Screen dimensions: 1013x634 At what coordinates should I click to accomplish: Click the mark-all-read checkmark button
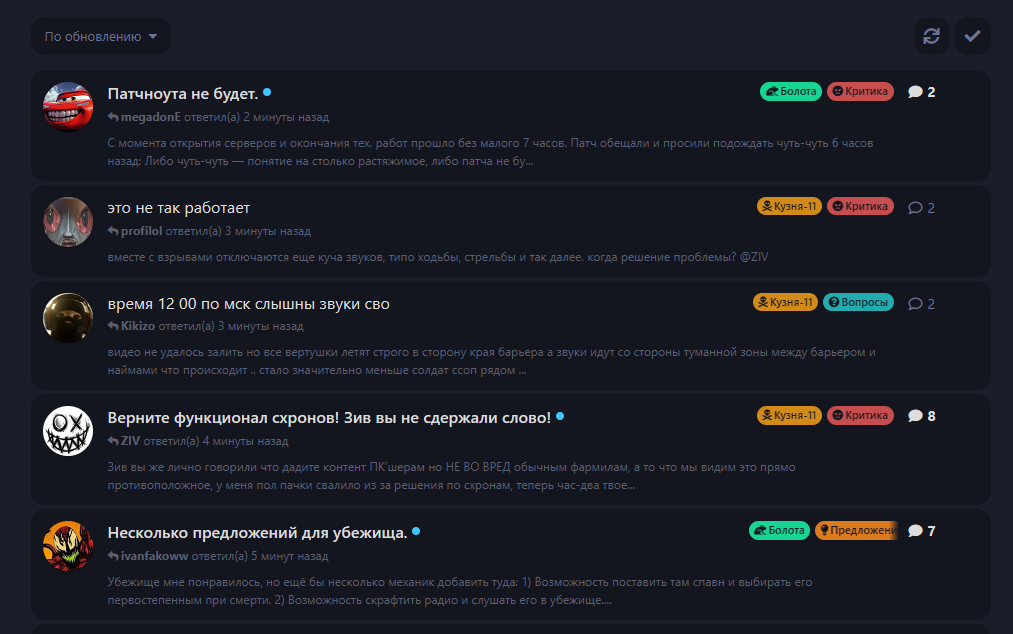972,36
